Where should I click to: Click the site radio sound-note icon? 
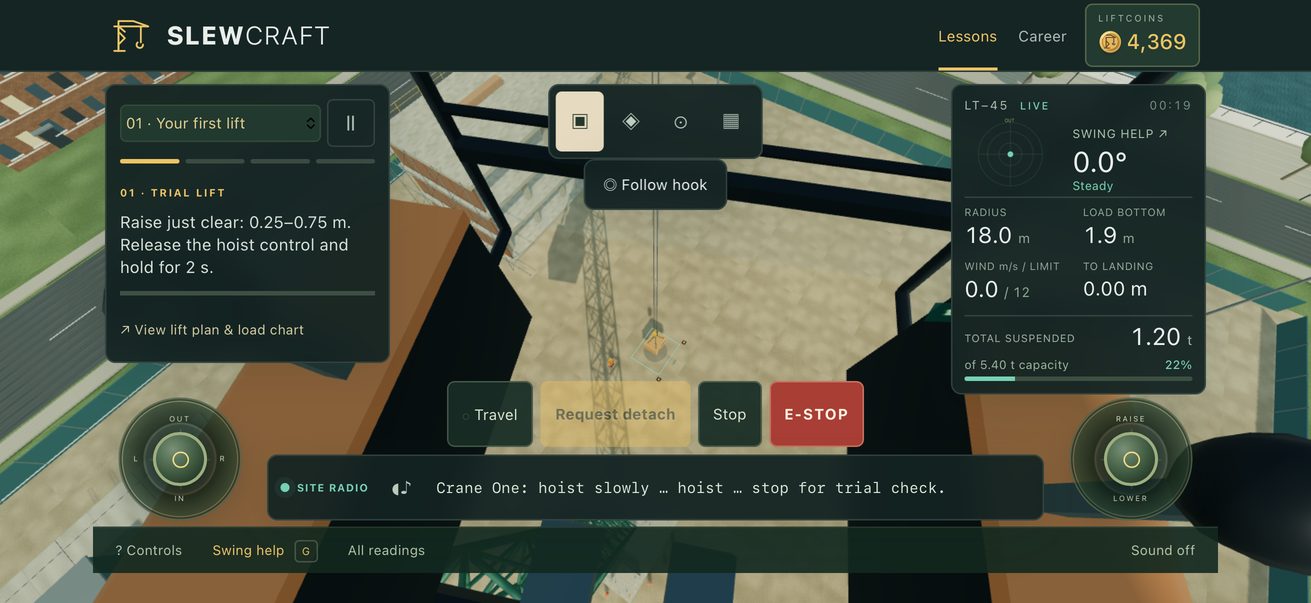tap(402, 488)
